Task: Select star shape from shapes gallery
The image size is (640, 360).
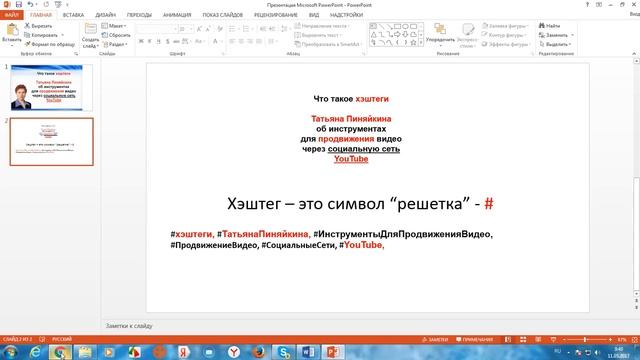Action: coord(413,42)
